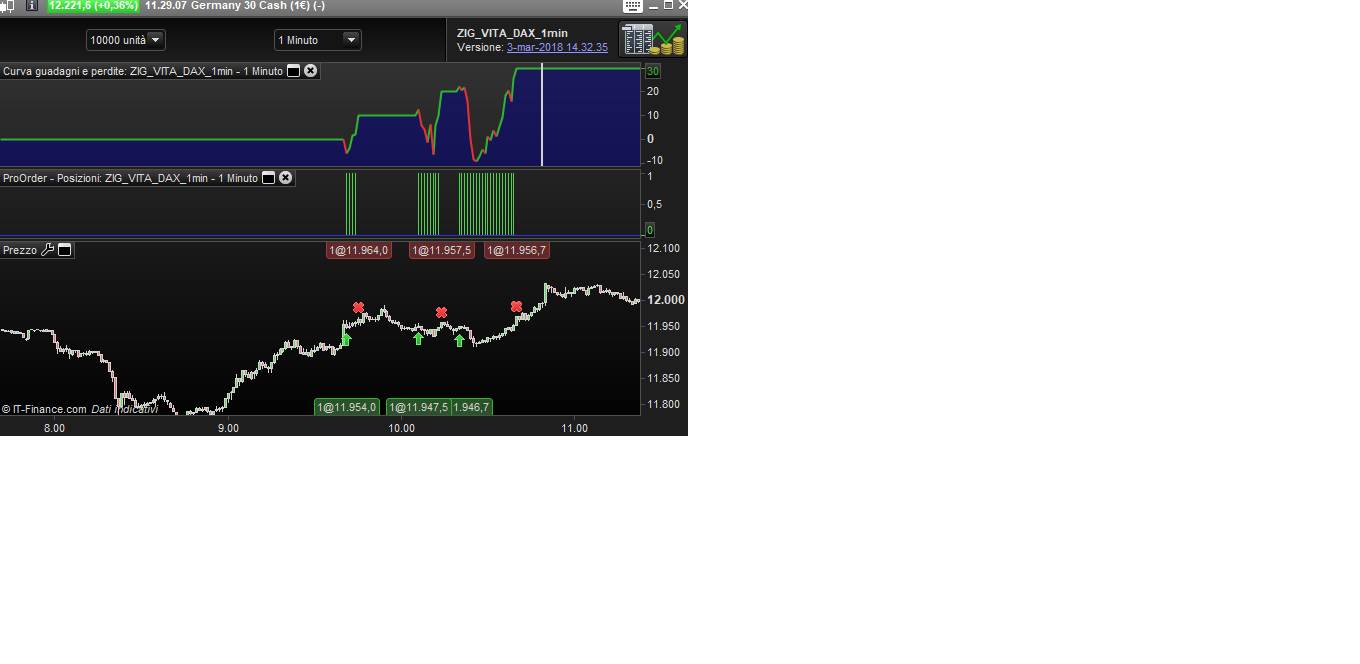Click the green buy arrow above 1@11.947,5
This screenshot has height=664, width=1360.
coord(418,339)
